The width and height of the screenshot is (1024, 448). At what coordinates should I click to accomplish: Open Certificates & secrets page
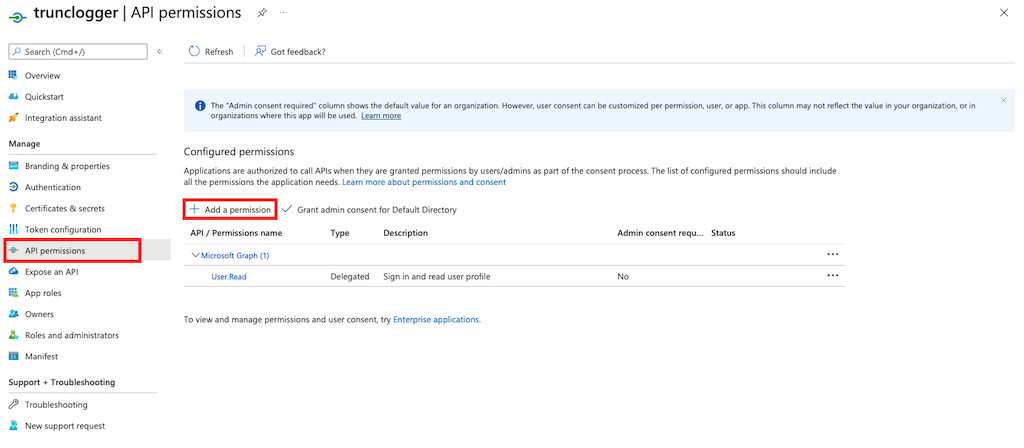click(x=65, y=208)
